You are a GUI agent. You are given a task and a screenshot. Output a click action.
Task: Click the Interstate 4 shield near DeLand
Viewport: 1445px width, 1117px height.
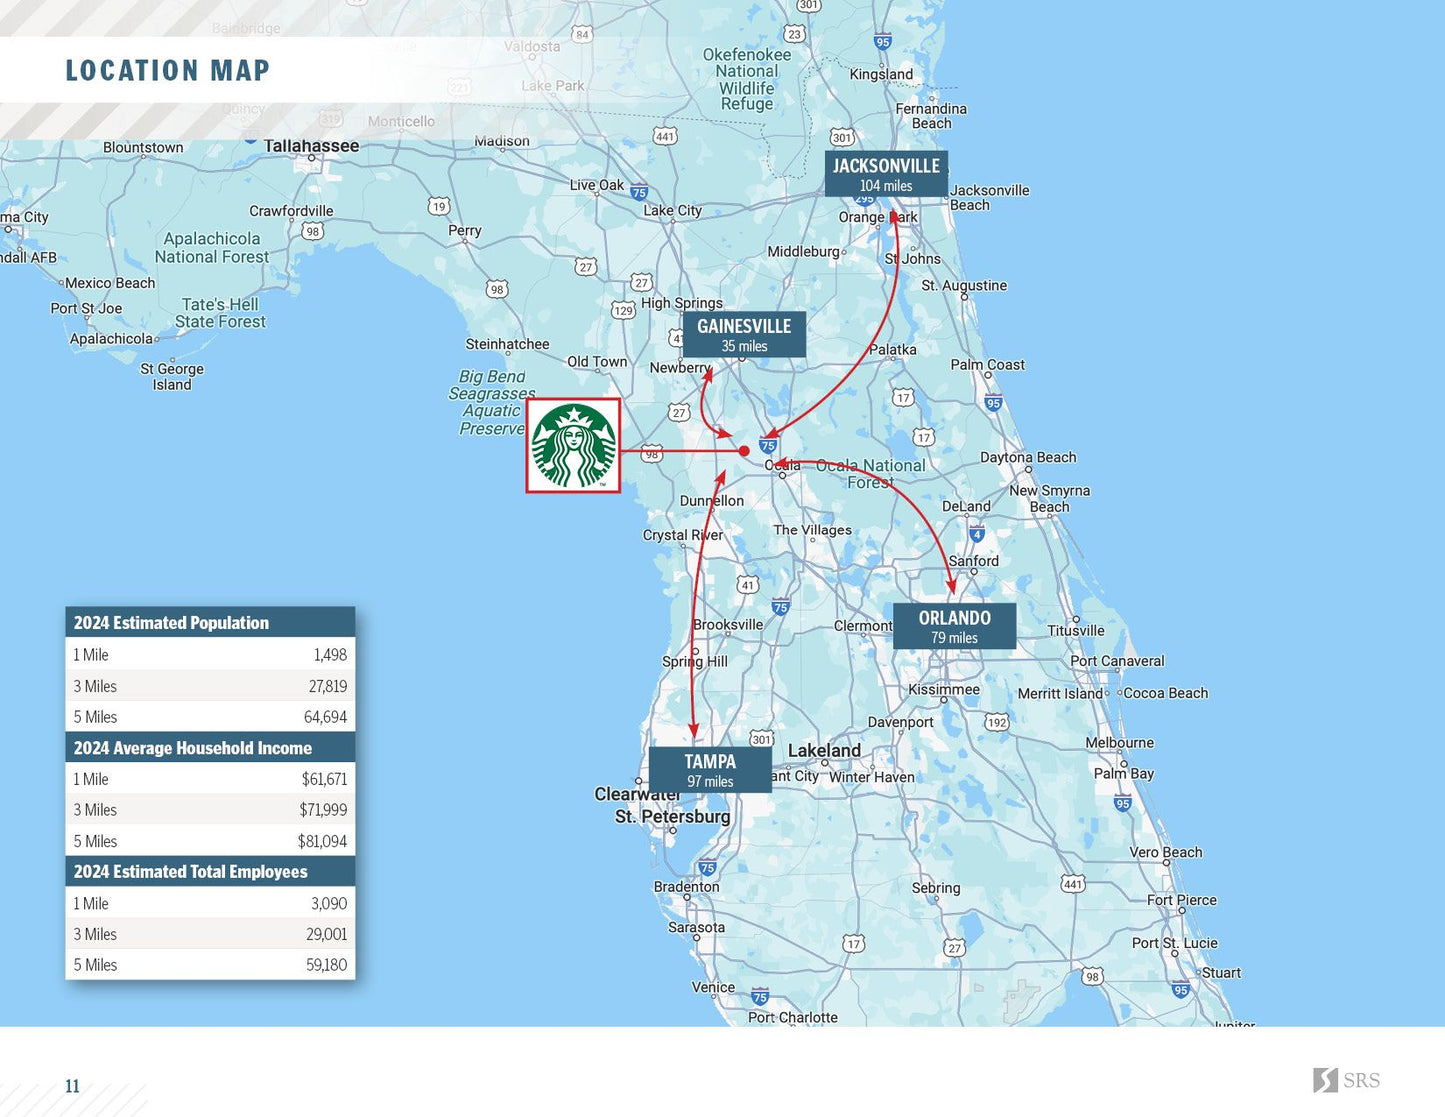pyautogui.click(x=977, y=534)
